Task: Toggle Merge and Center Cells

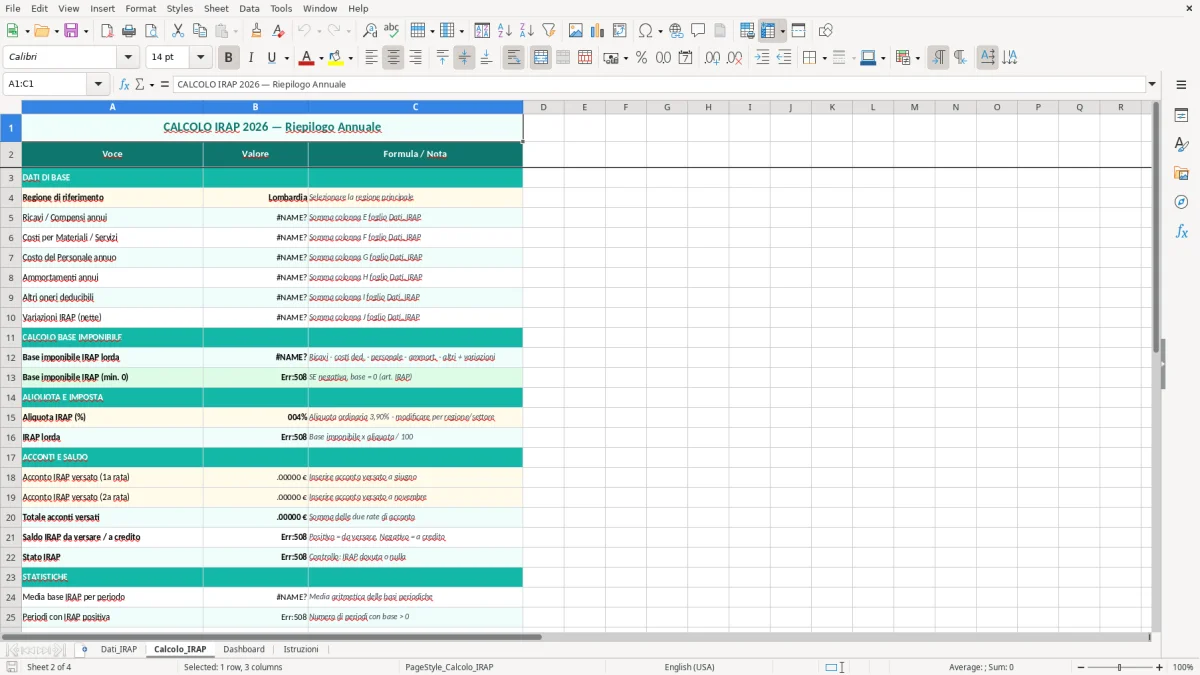Action: click(540, 58)
